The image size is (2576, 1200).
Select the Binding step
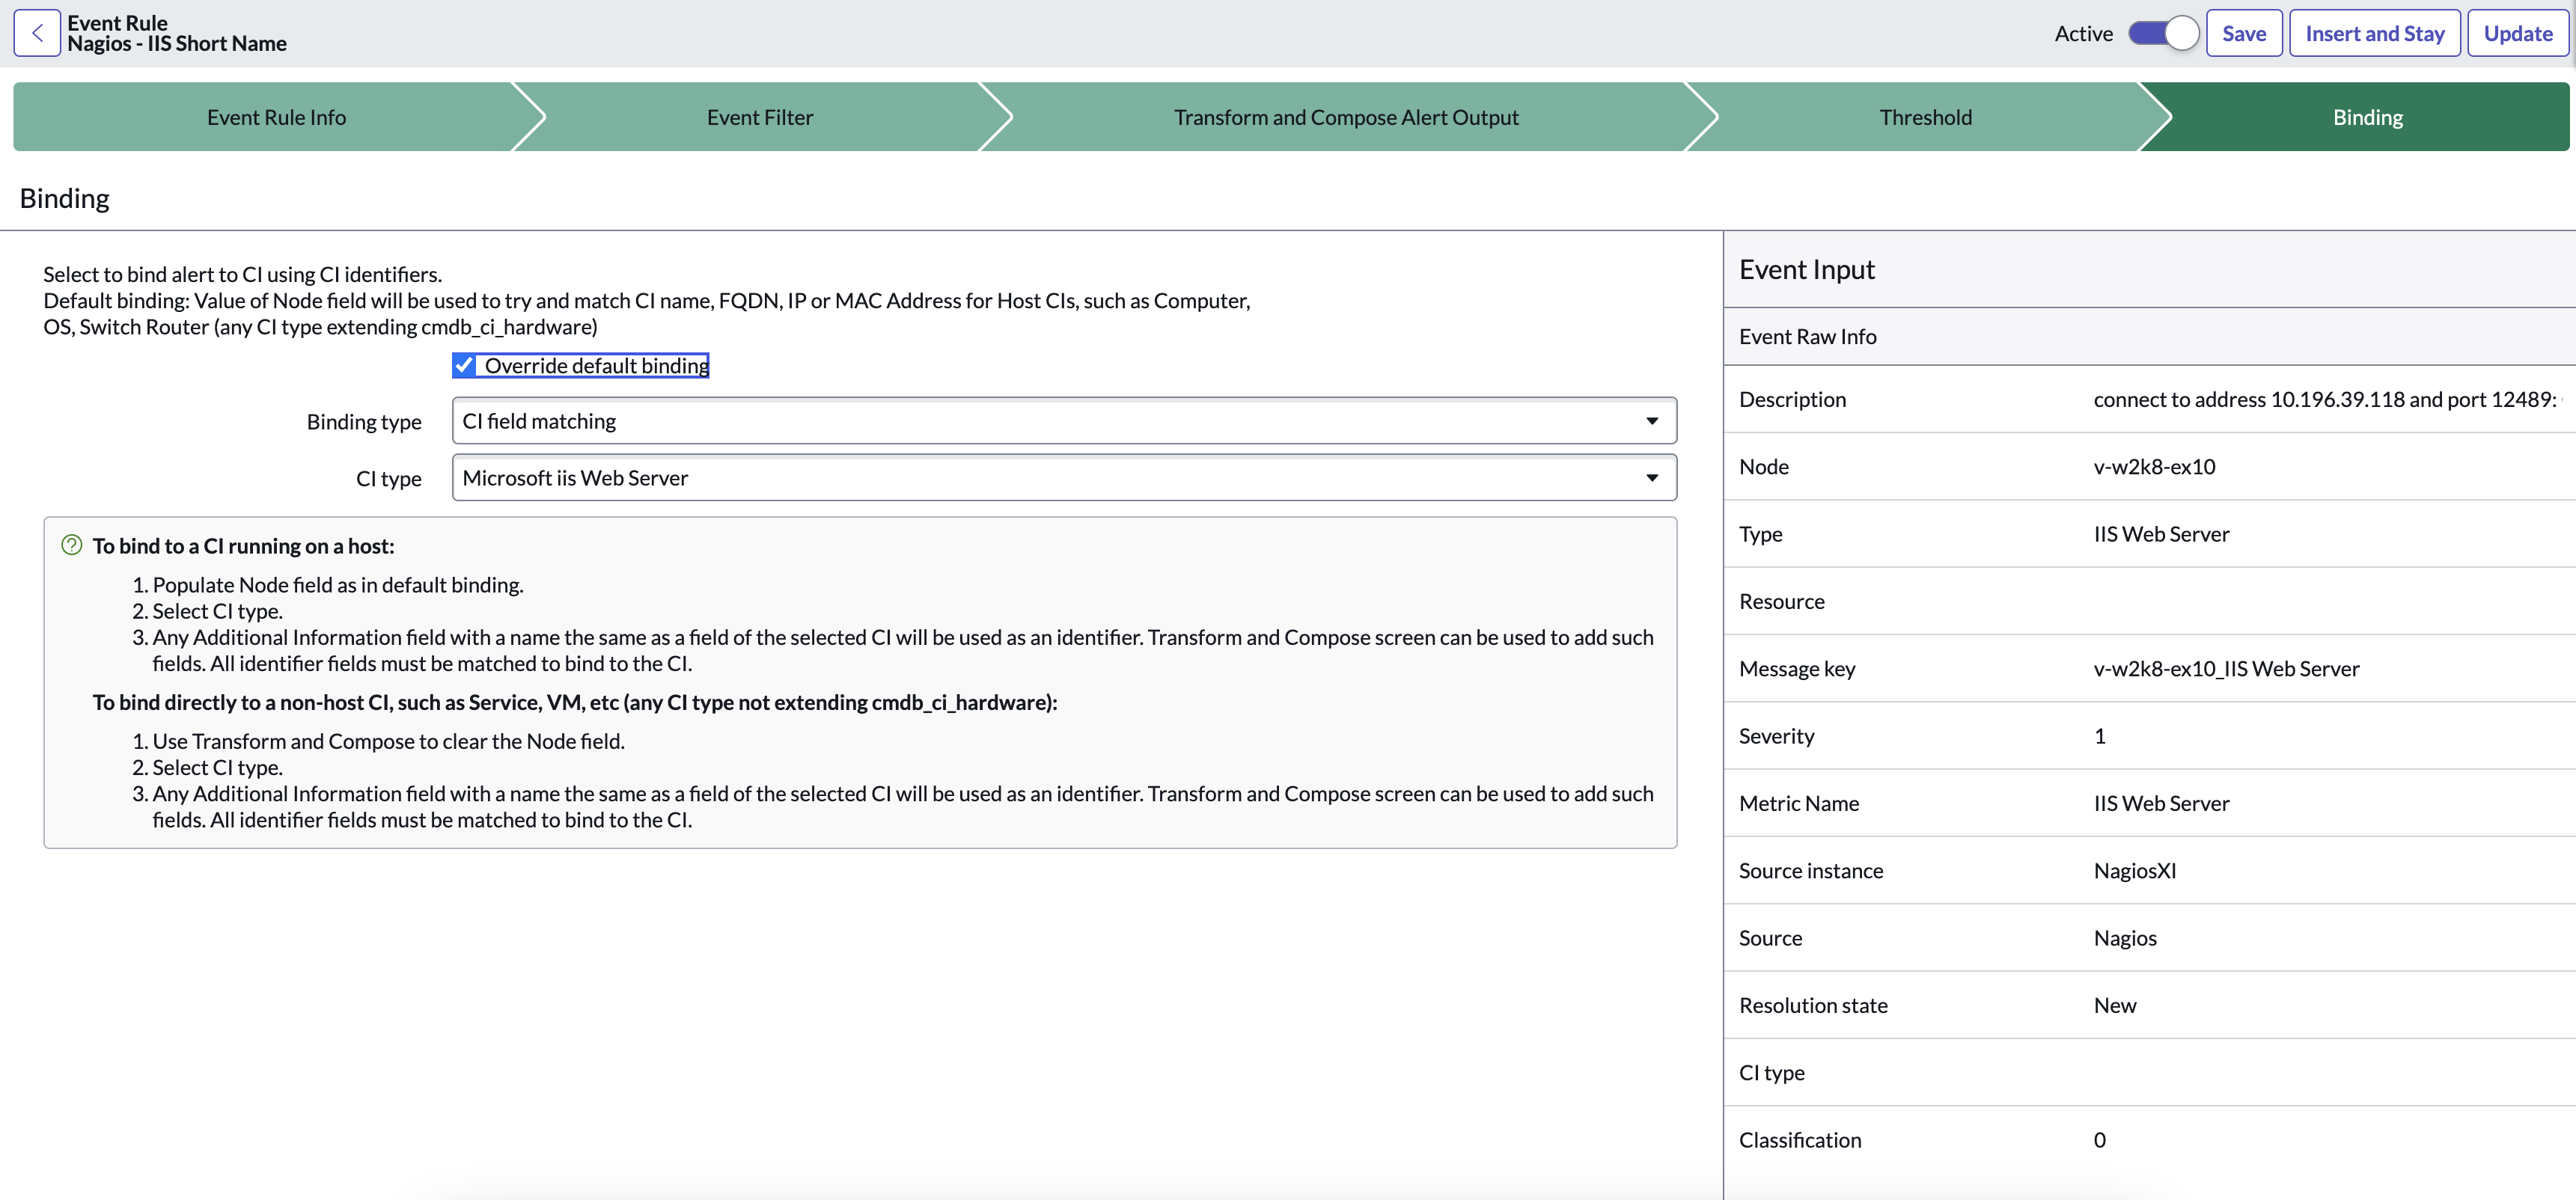[2368, 117]
